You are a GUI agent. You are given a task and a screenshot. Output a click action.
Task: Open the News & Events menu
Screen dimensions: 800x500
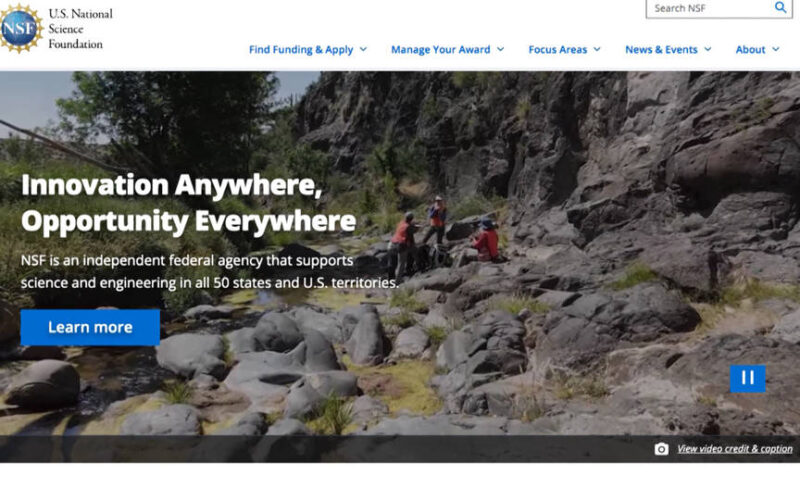[661, 49]
